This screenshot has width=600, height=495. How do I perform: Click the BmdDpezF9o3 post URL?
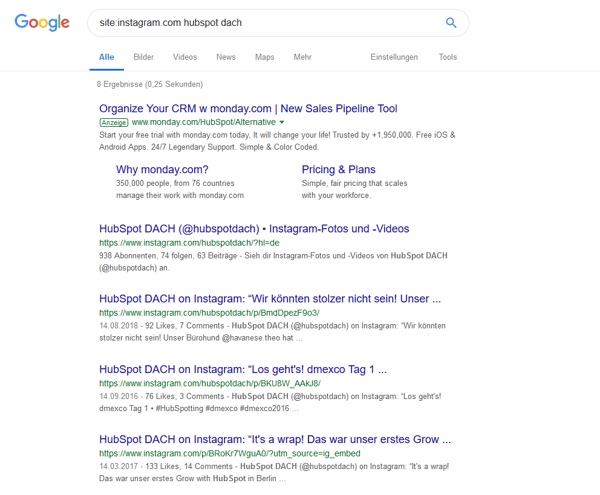coord(209,313)
